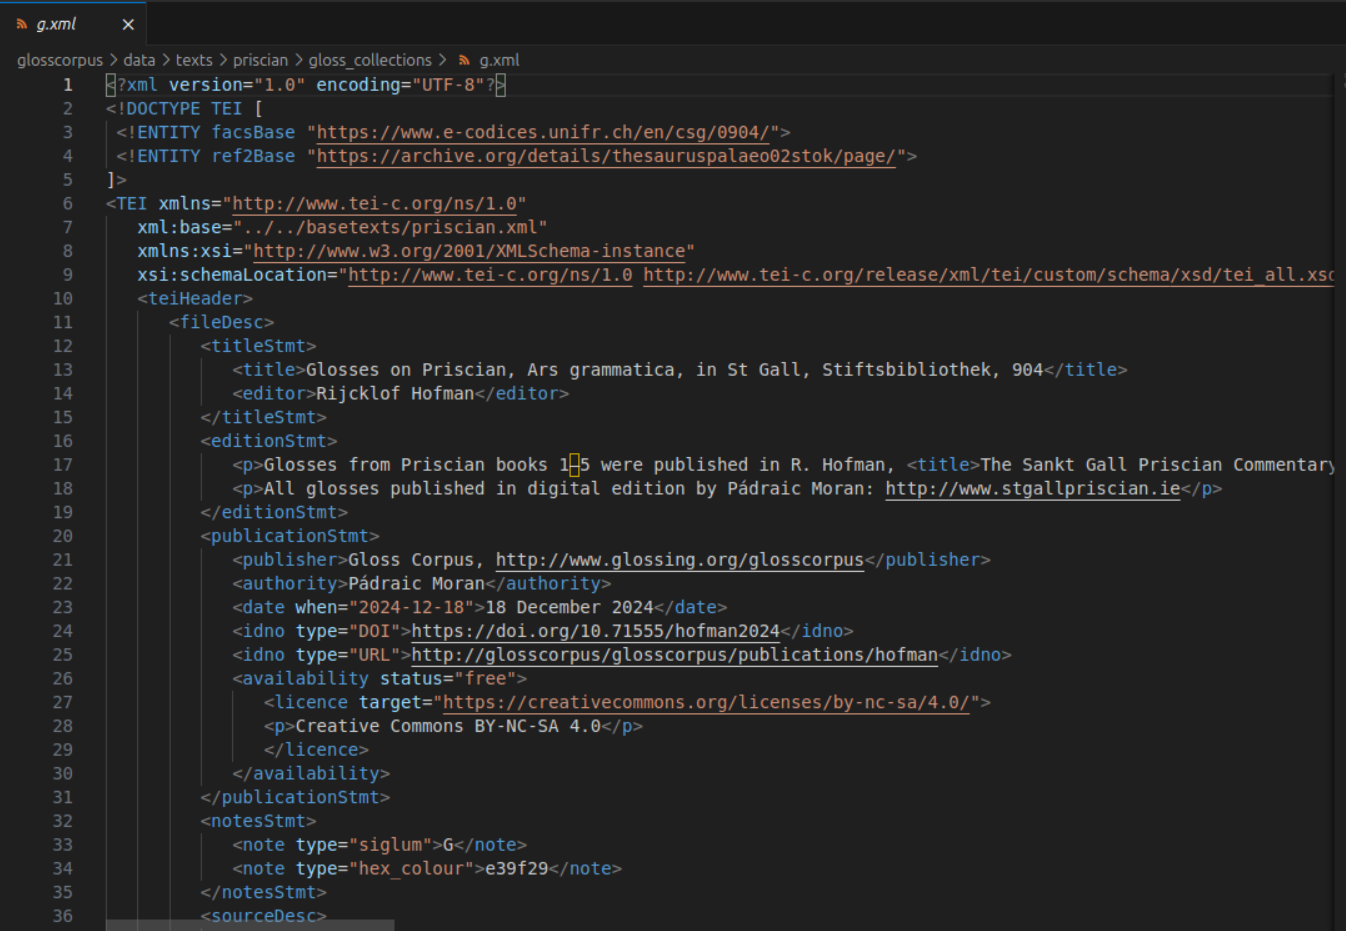Select line number 20 in the gutter
Screen dimensions: 1346x931
pos(63,536)
